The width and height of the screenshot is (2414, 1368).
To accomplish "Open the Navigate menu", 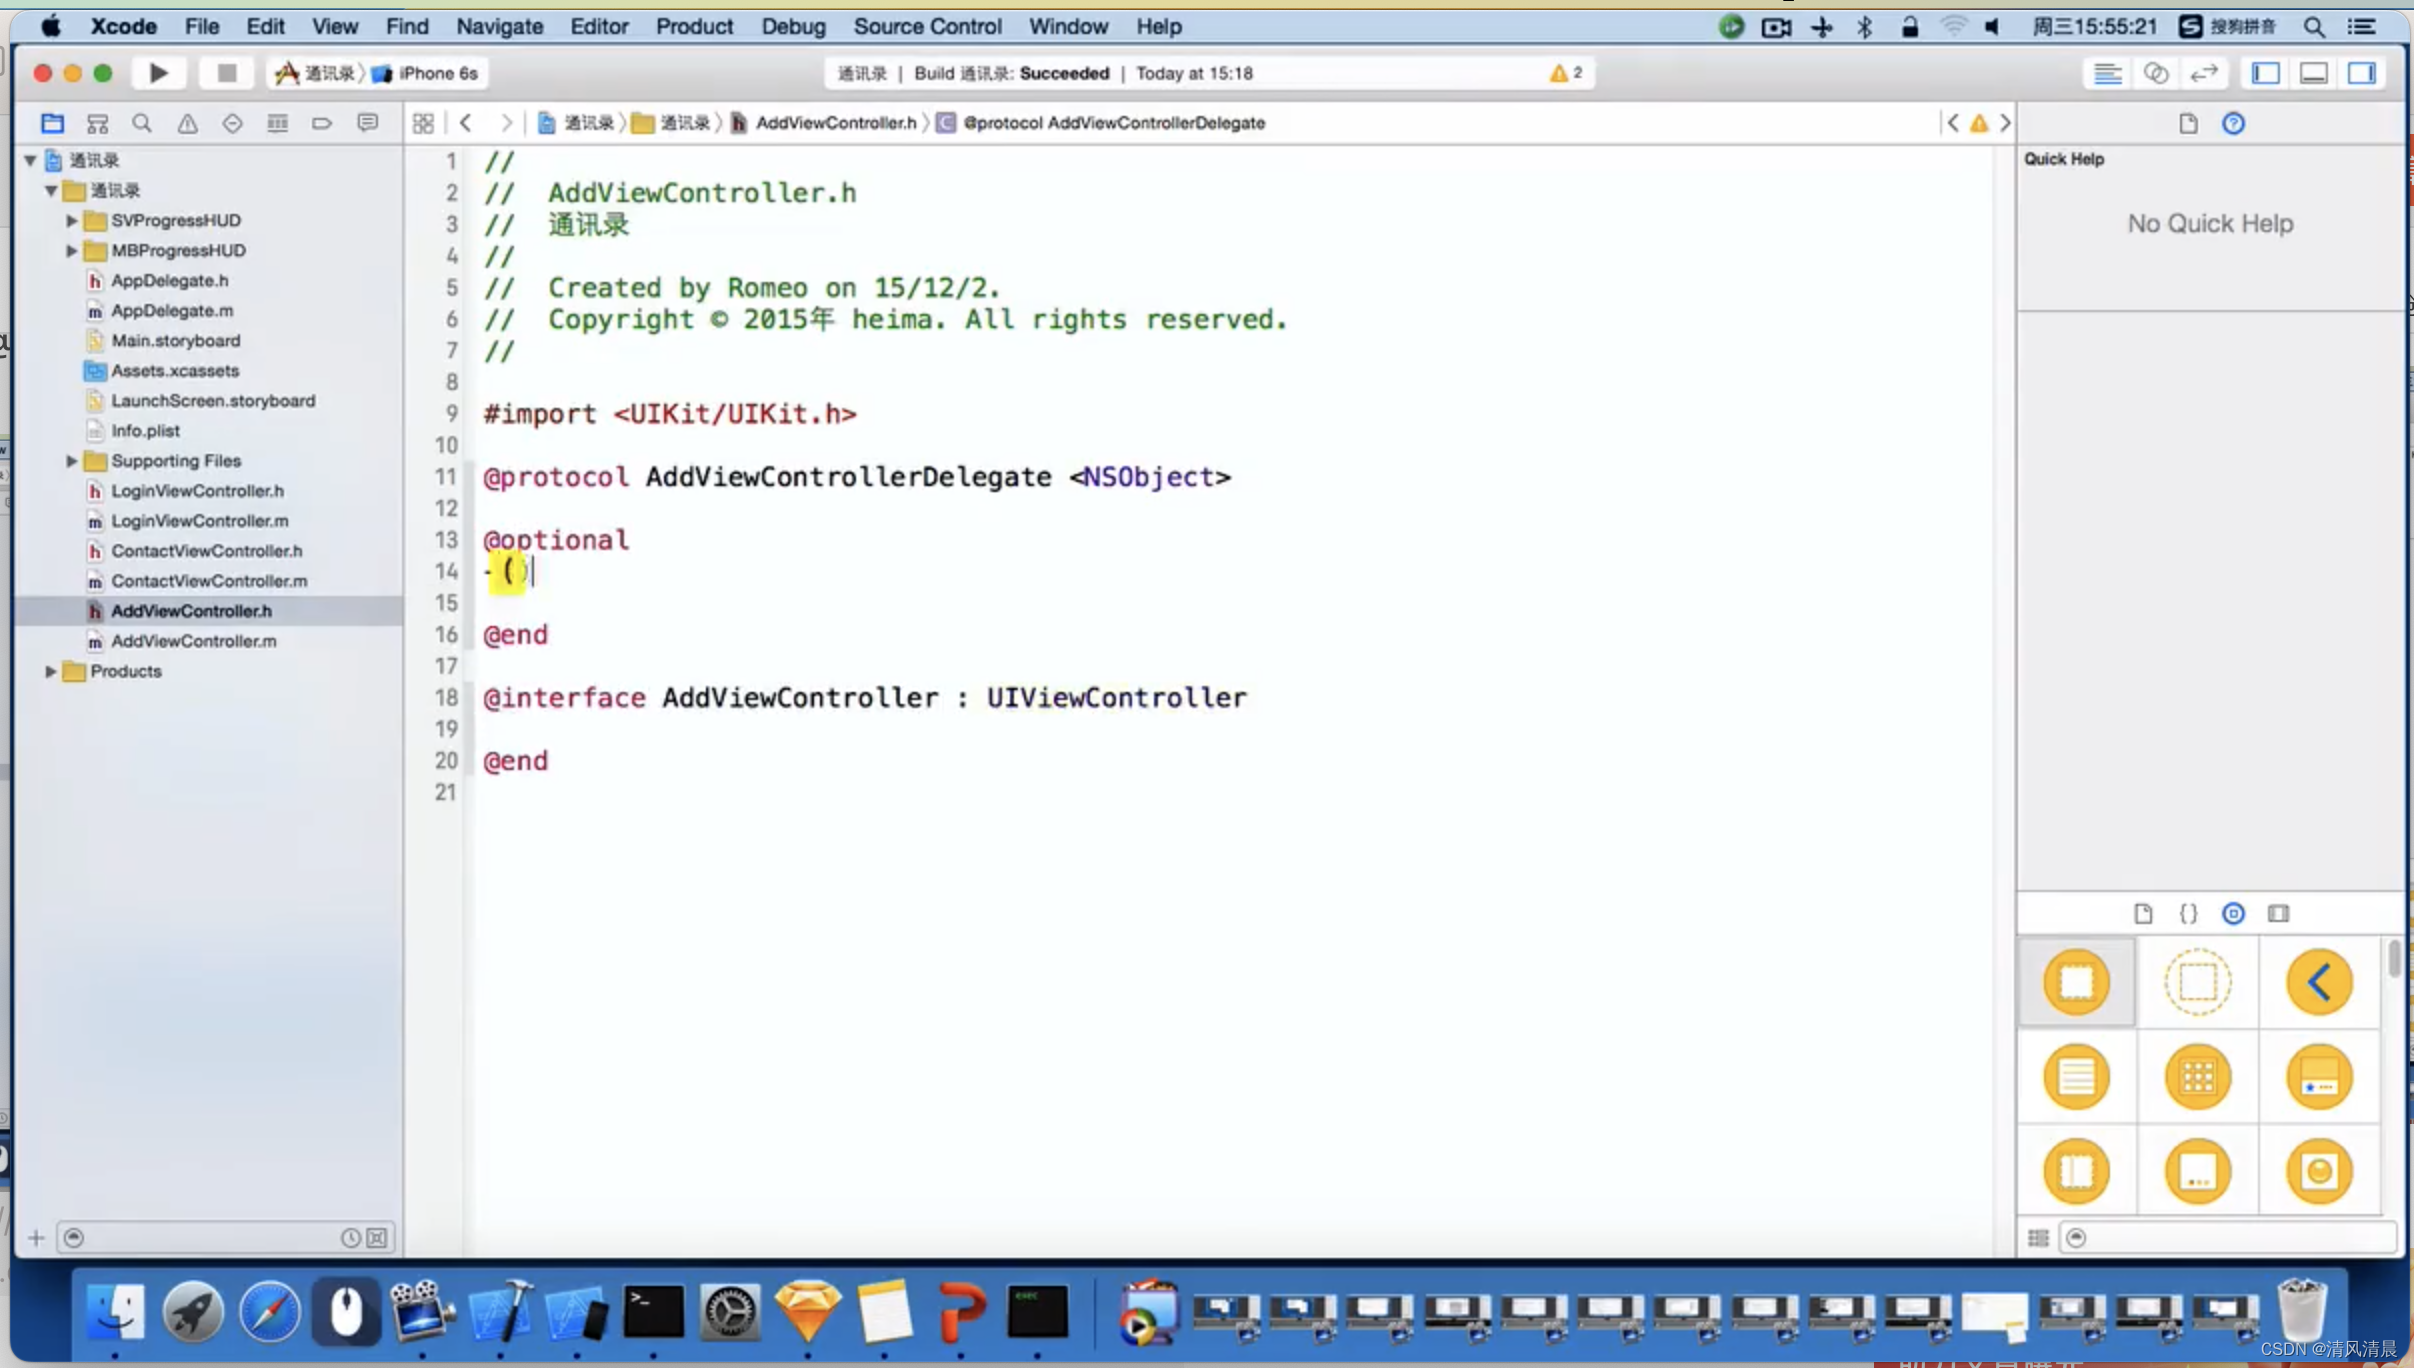I will point(499,27).
